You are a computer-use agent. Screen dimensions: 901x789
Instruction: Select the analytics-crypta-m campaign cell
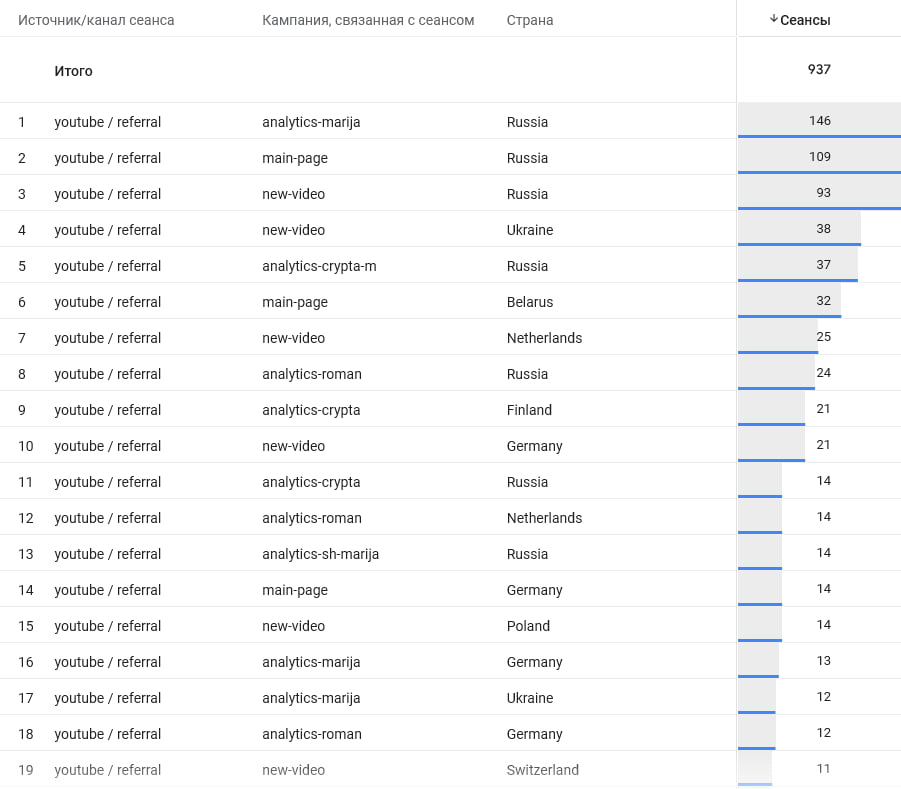319,266
